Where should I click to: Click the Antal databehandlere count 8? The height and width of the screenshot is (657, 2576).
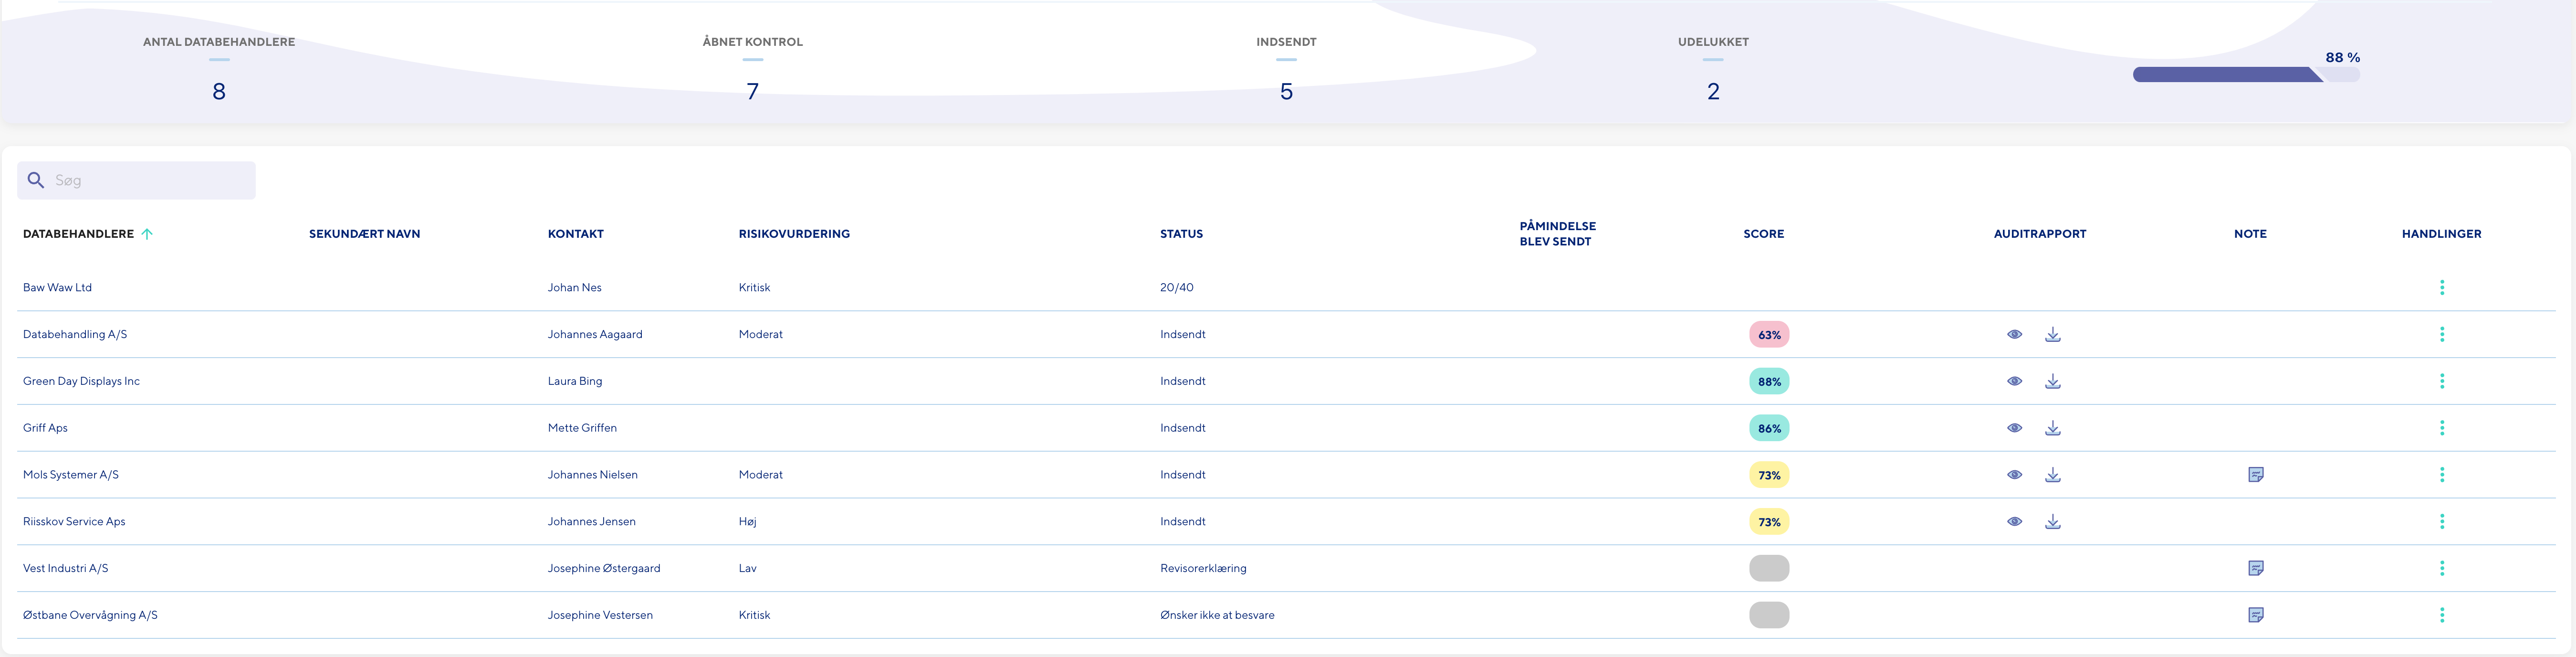point(219,92)
